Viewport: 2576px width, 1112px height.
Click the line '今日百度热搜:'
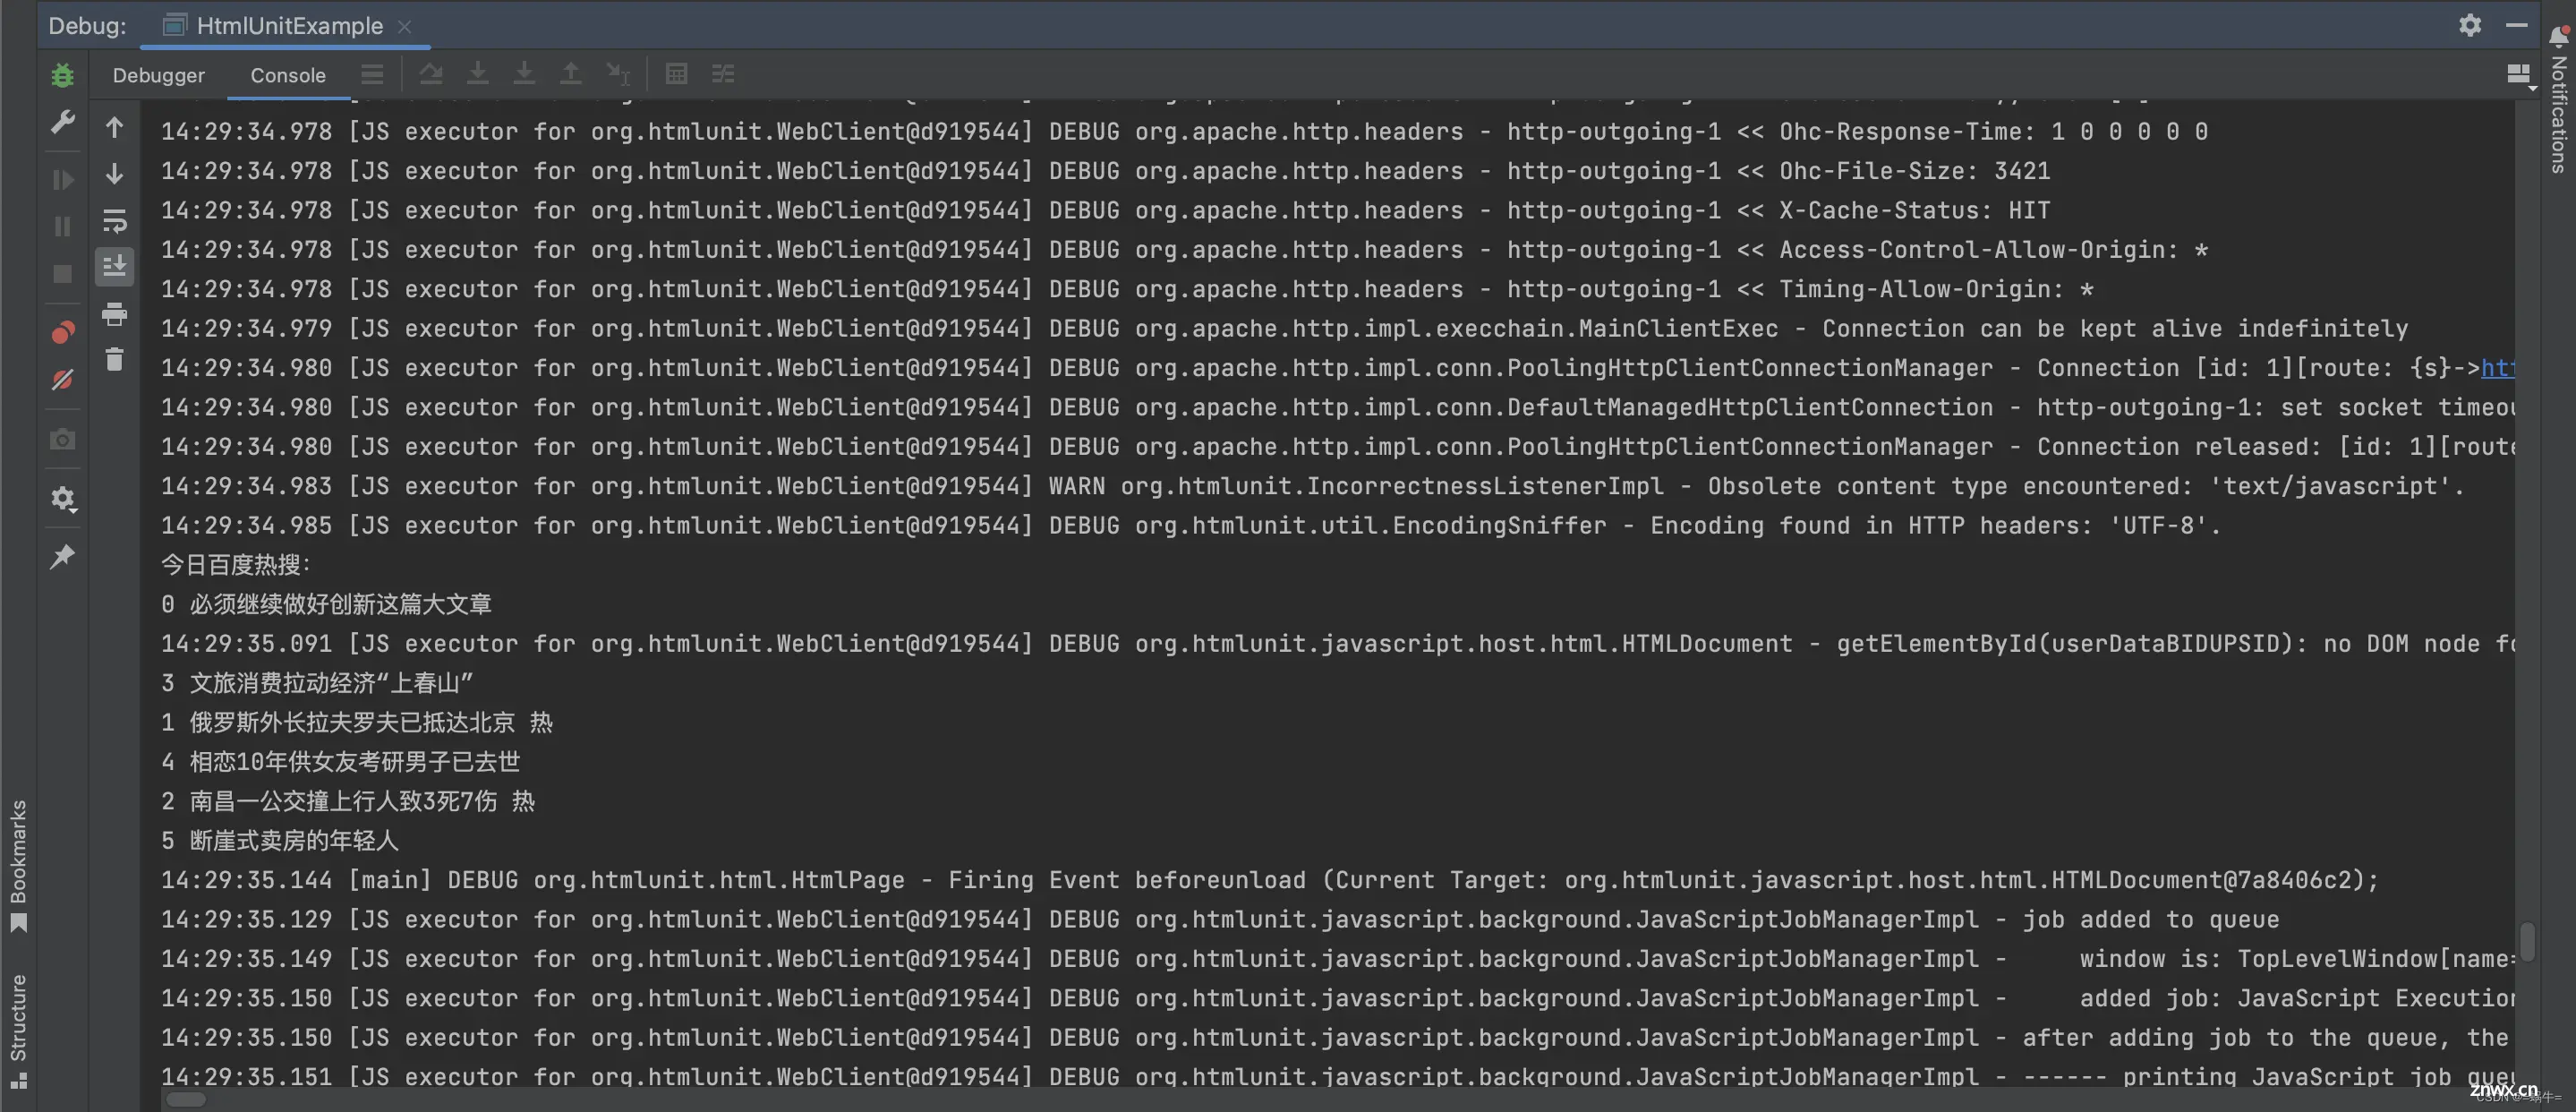tap(236, 565)
